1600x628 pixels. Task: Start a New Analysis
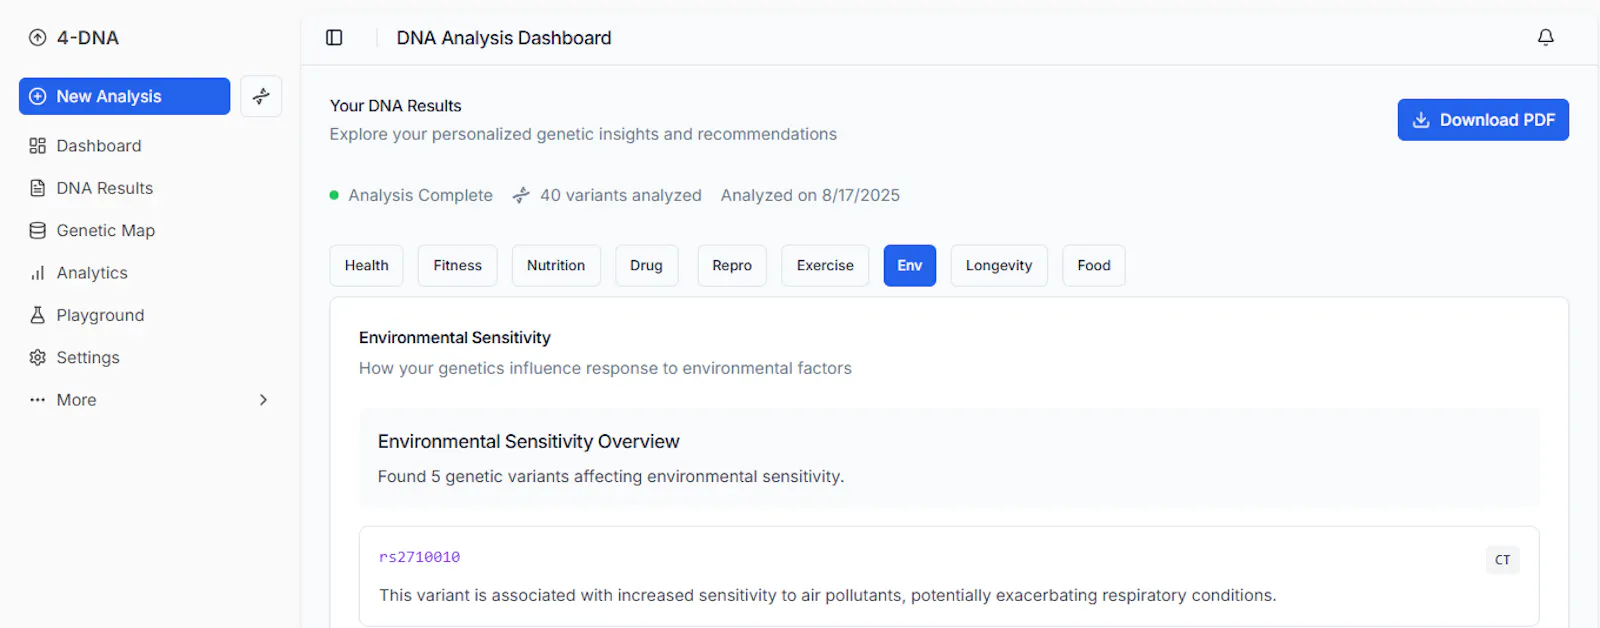pyautogui.click(x=125, y=96)
